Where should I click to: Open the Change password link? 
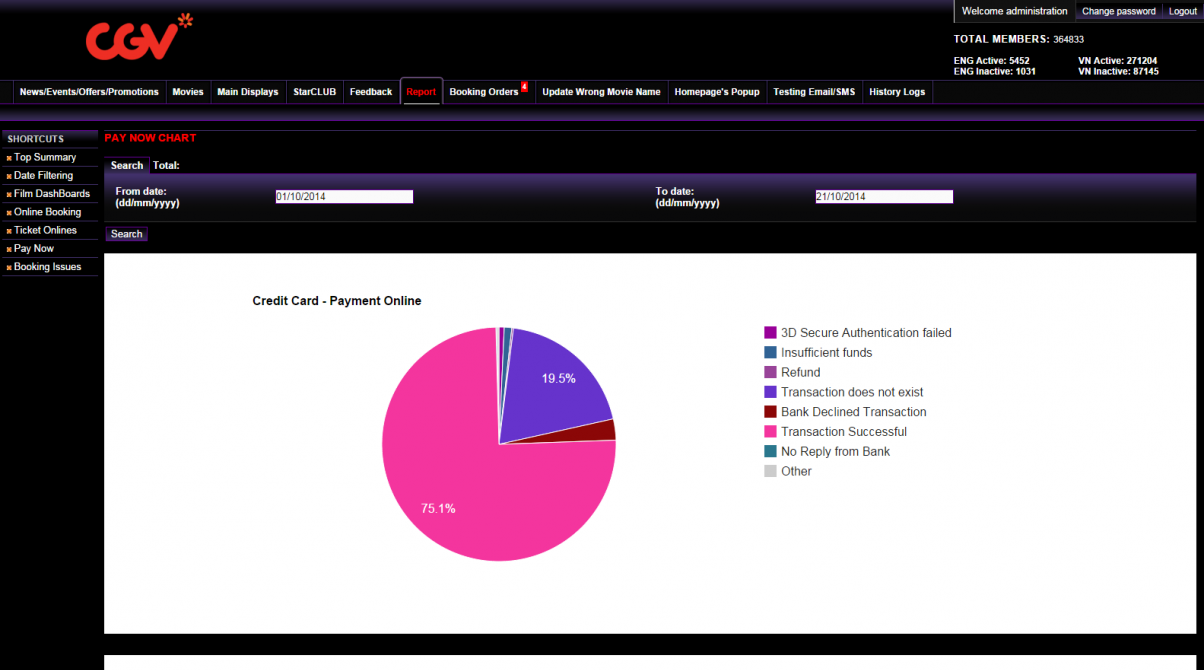(x=1118, y=11)
